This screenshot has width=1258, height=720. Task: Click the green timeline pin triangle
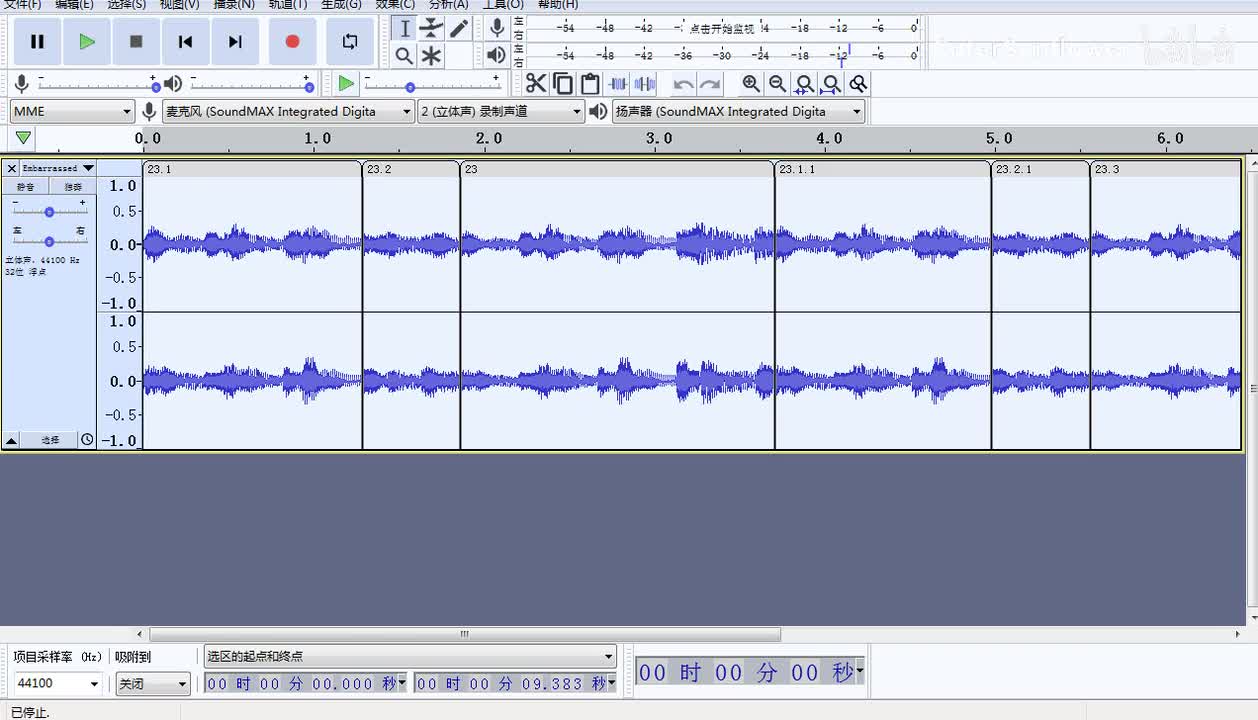click(23, 138)
